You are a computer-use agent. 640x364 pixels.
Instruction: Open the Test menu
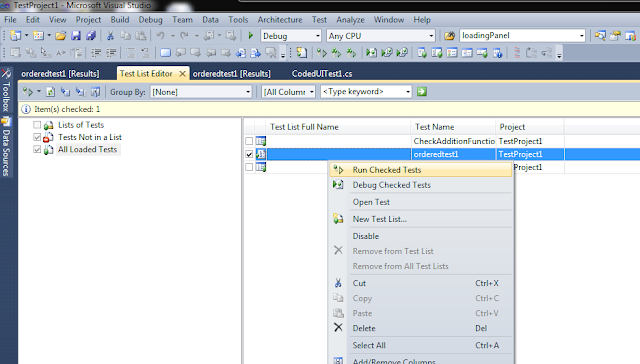pyautogui.click(x=319, y=20)
